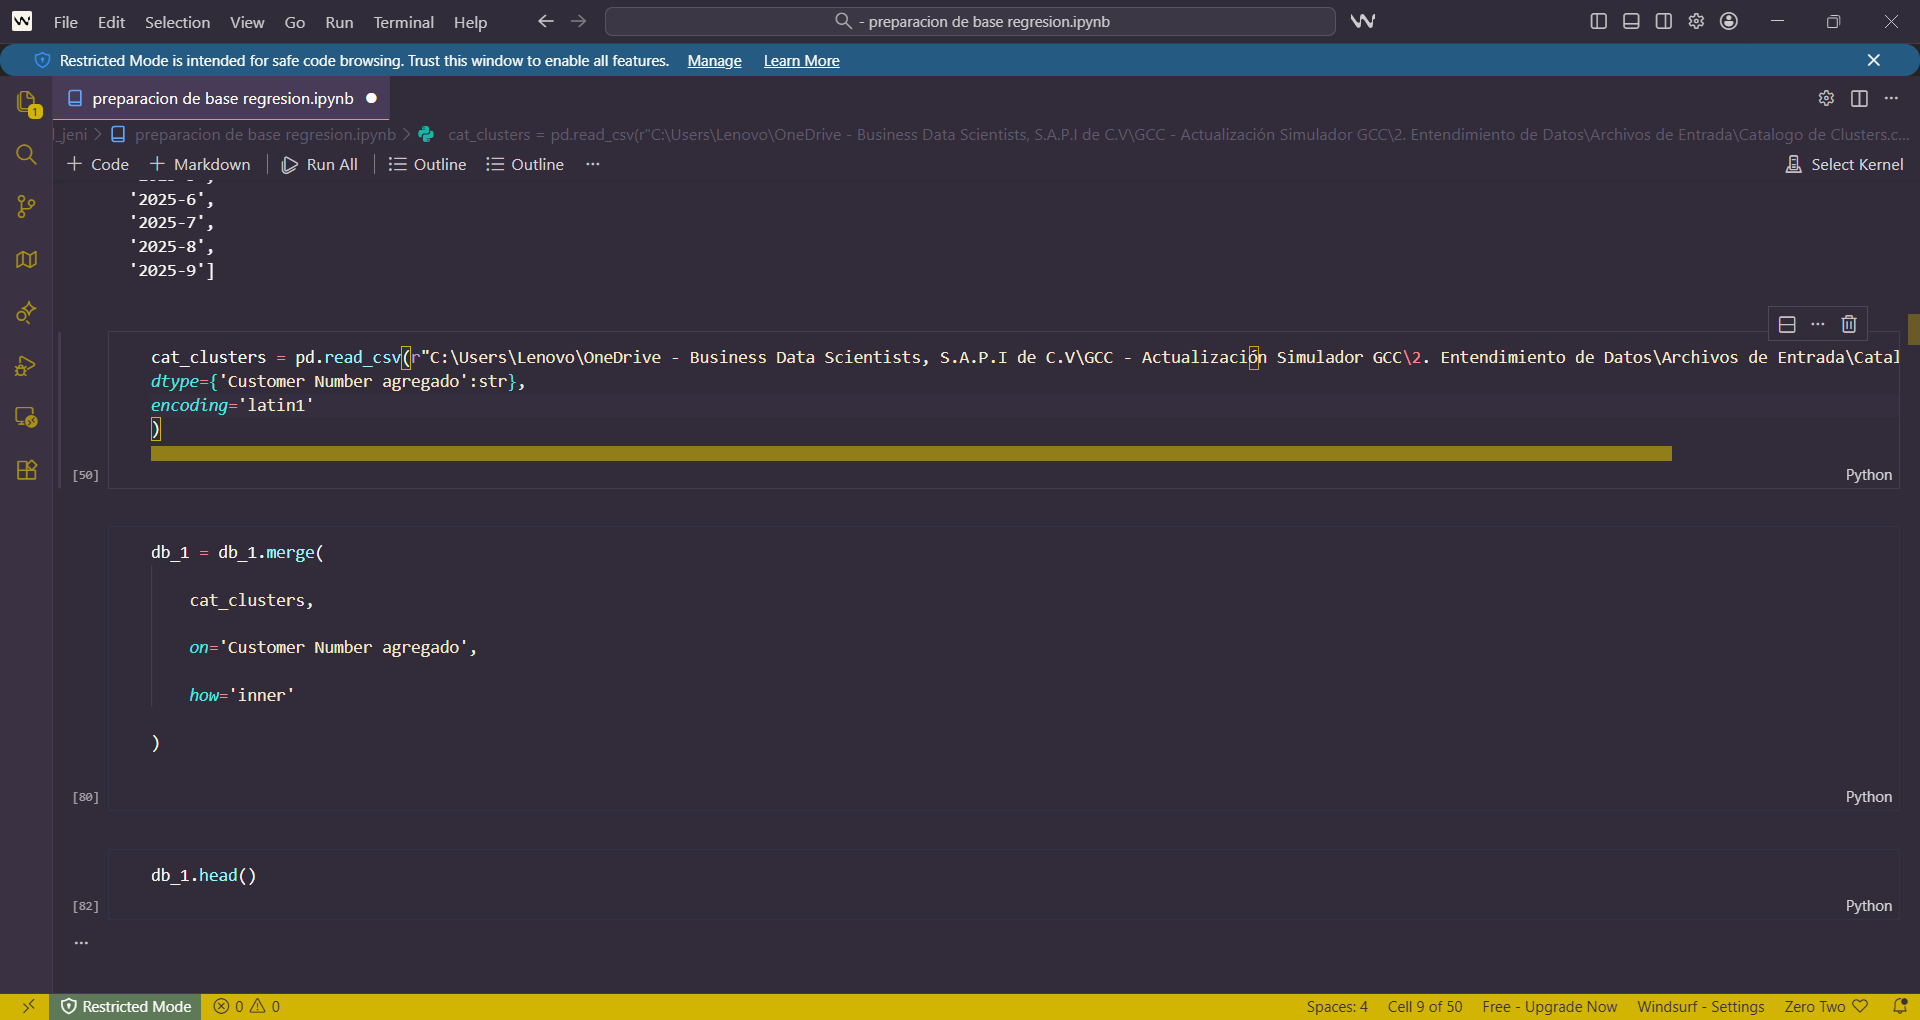Change cell language from Python in first cell
The height and width of the screenshot is (1020, 1920).
[1868, 475]
